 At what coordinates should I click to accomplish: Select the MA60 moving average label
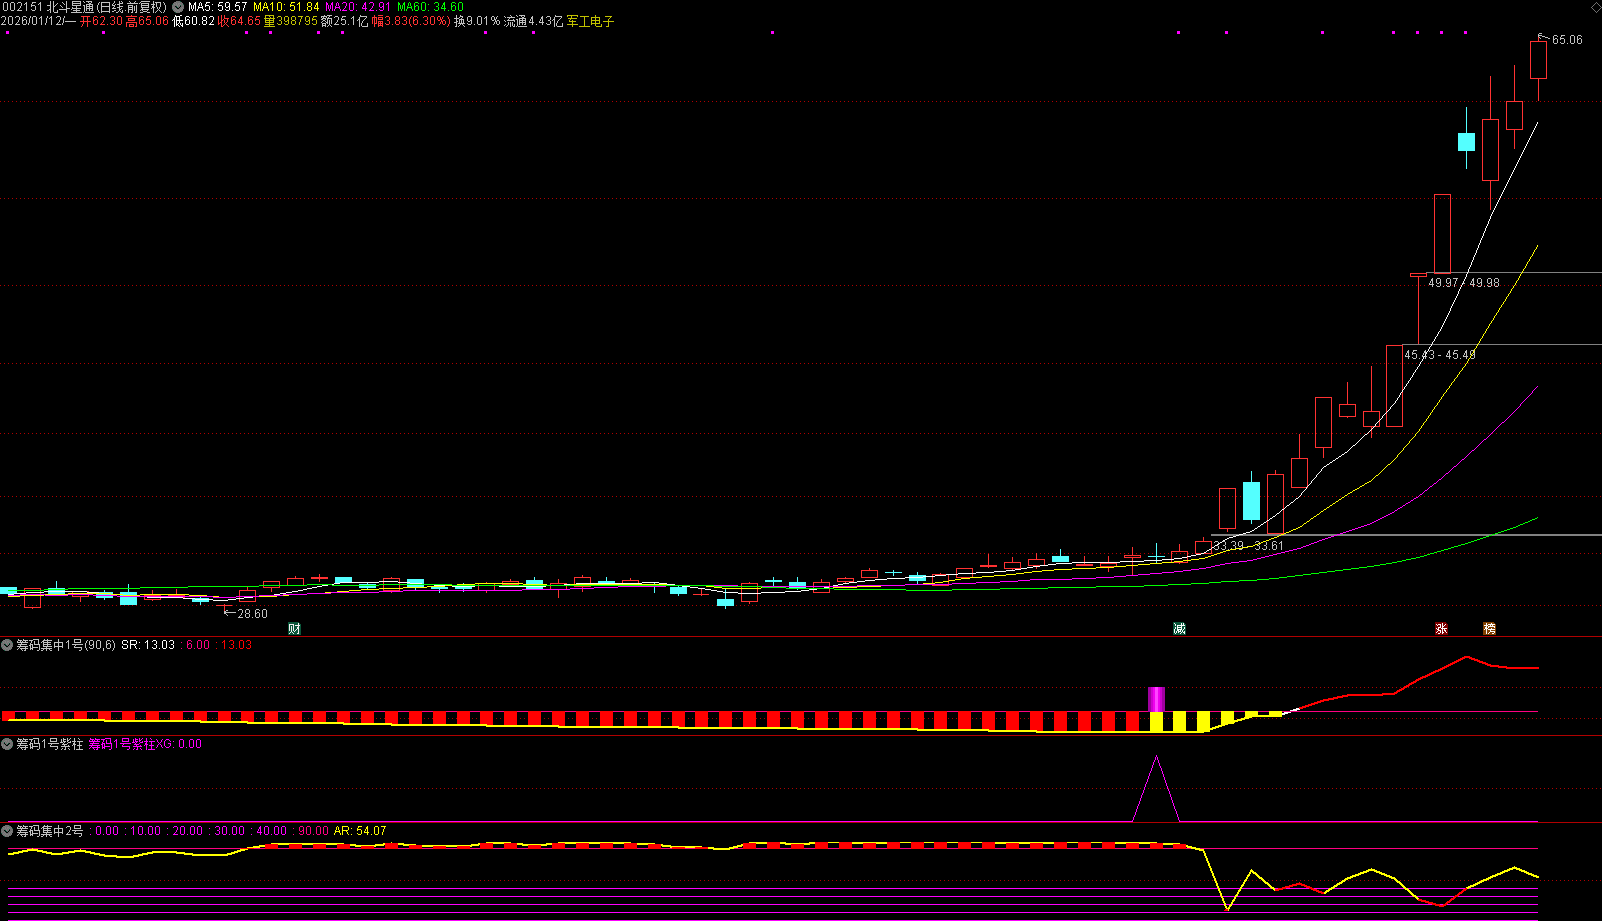coord(430,7)
